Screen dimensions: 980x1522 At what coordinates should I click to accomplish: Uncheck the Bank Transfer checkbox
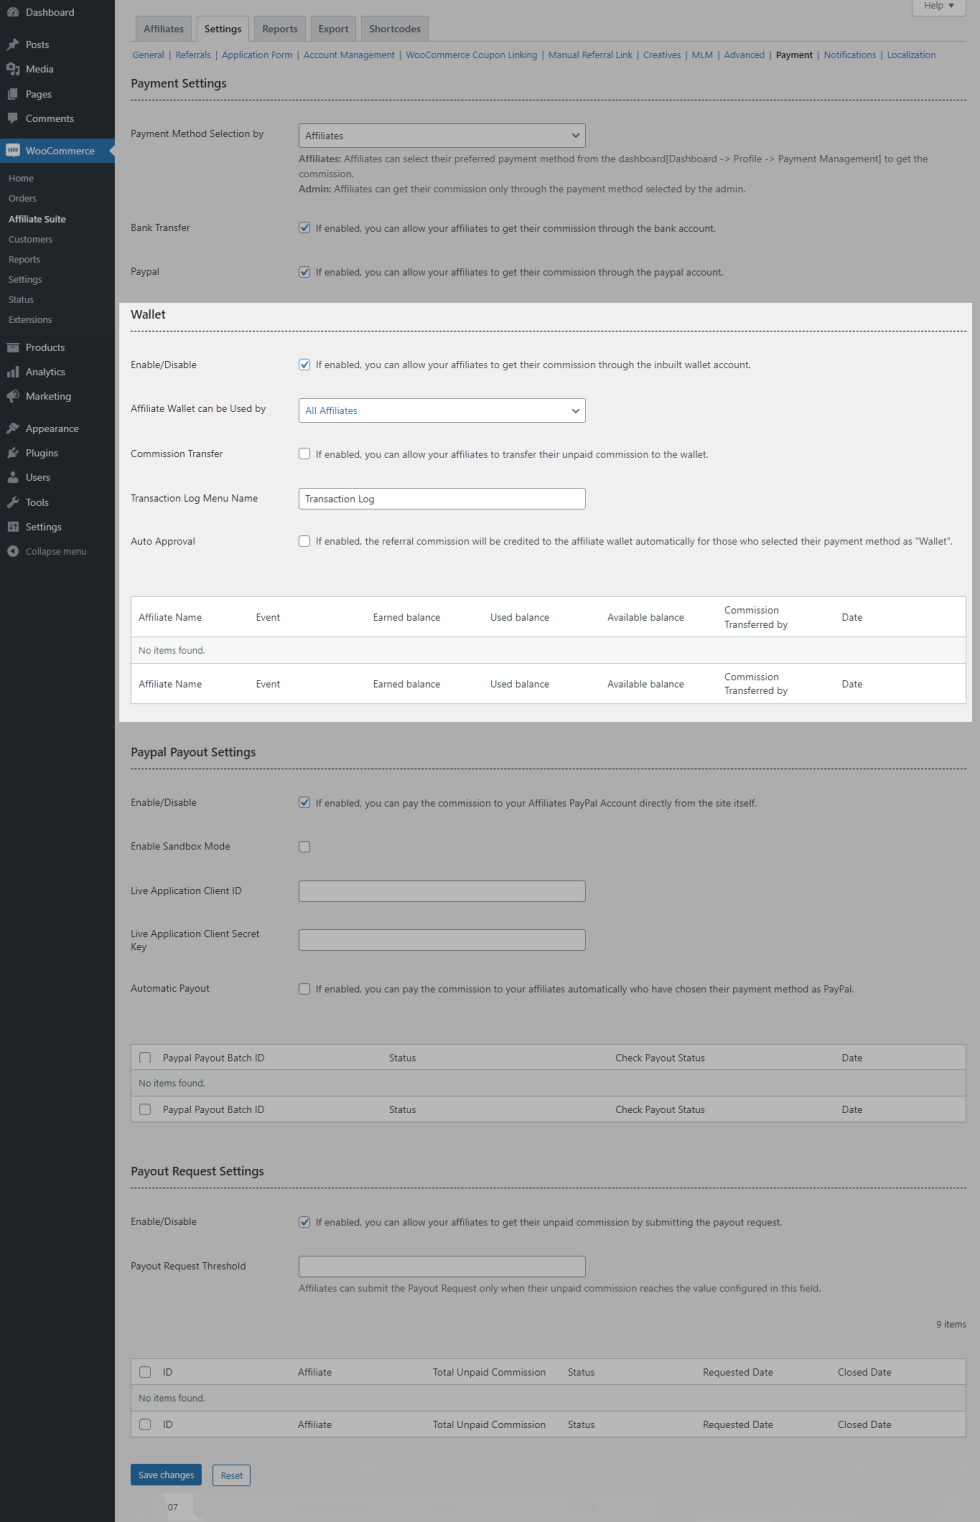point(304,228)
